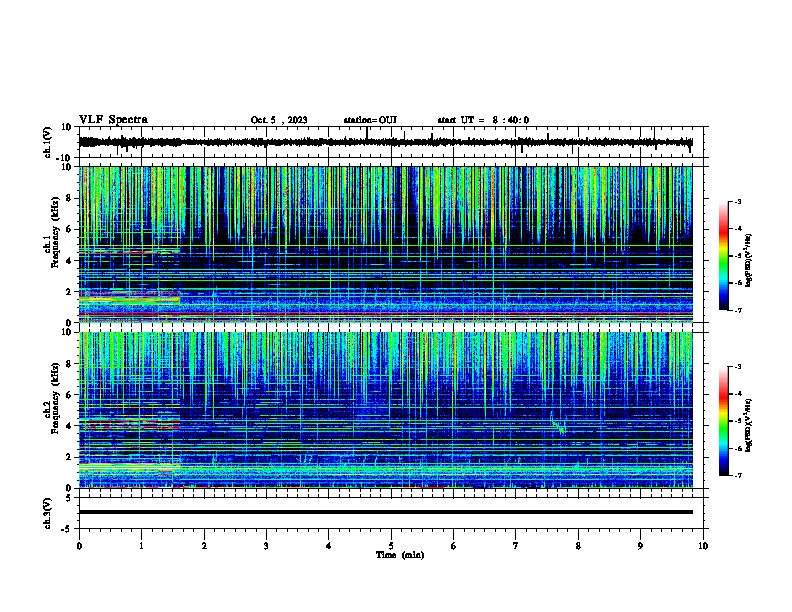The width and height of the screenshot is (792, 612).
Task: Click the time axis tick label "0"
Action: [79, 546]
